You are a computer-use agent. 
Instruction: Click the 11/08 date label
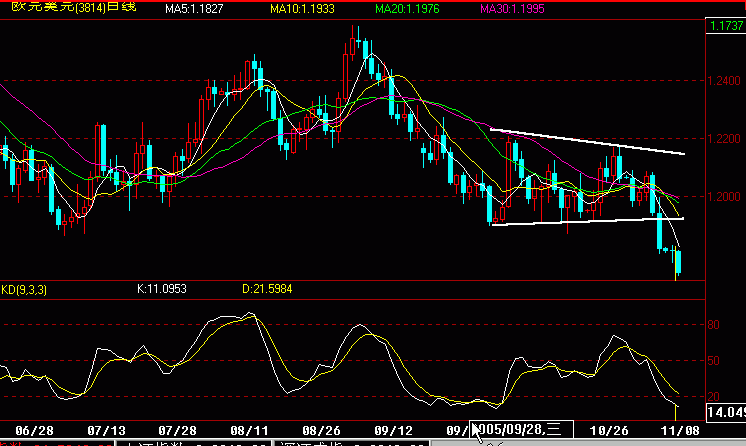pos(680,431)
